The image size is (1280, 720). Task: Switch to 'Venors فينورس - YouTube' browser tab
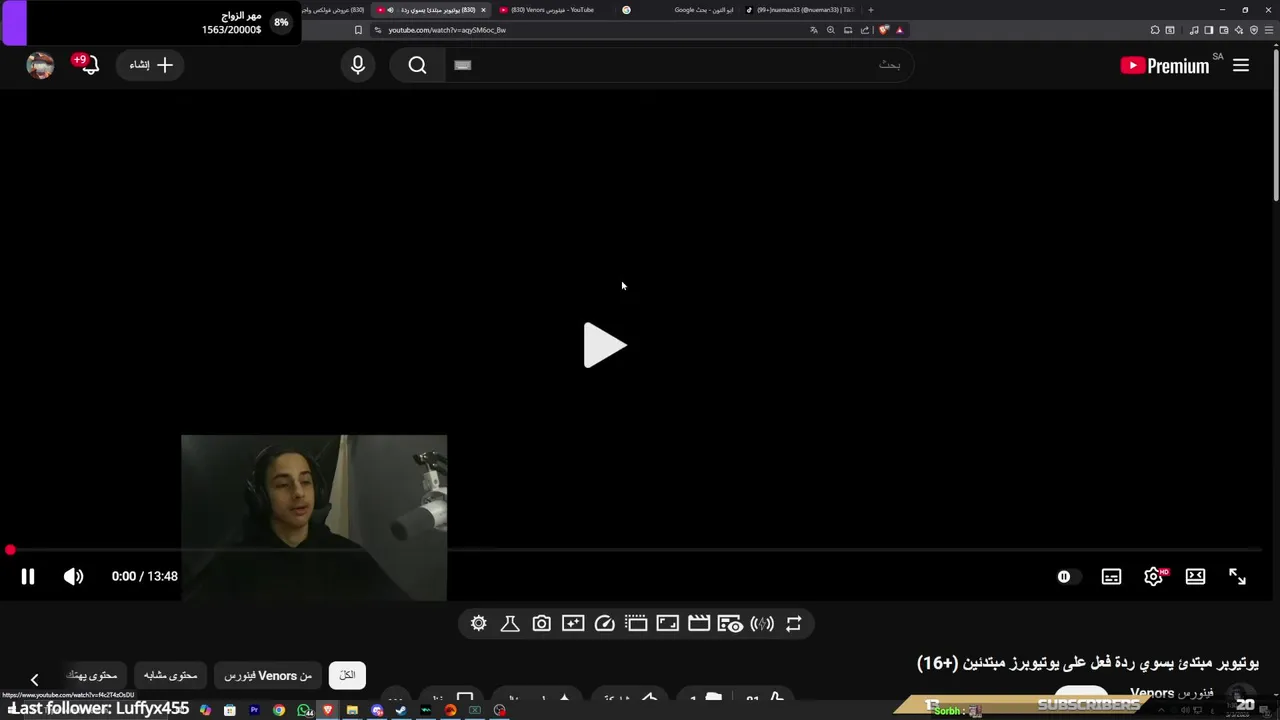552,10
